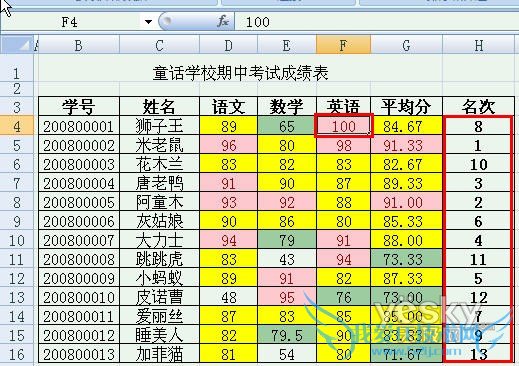Select column C header
Screen dimensions: 519x366
pos(159,45)
